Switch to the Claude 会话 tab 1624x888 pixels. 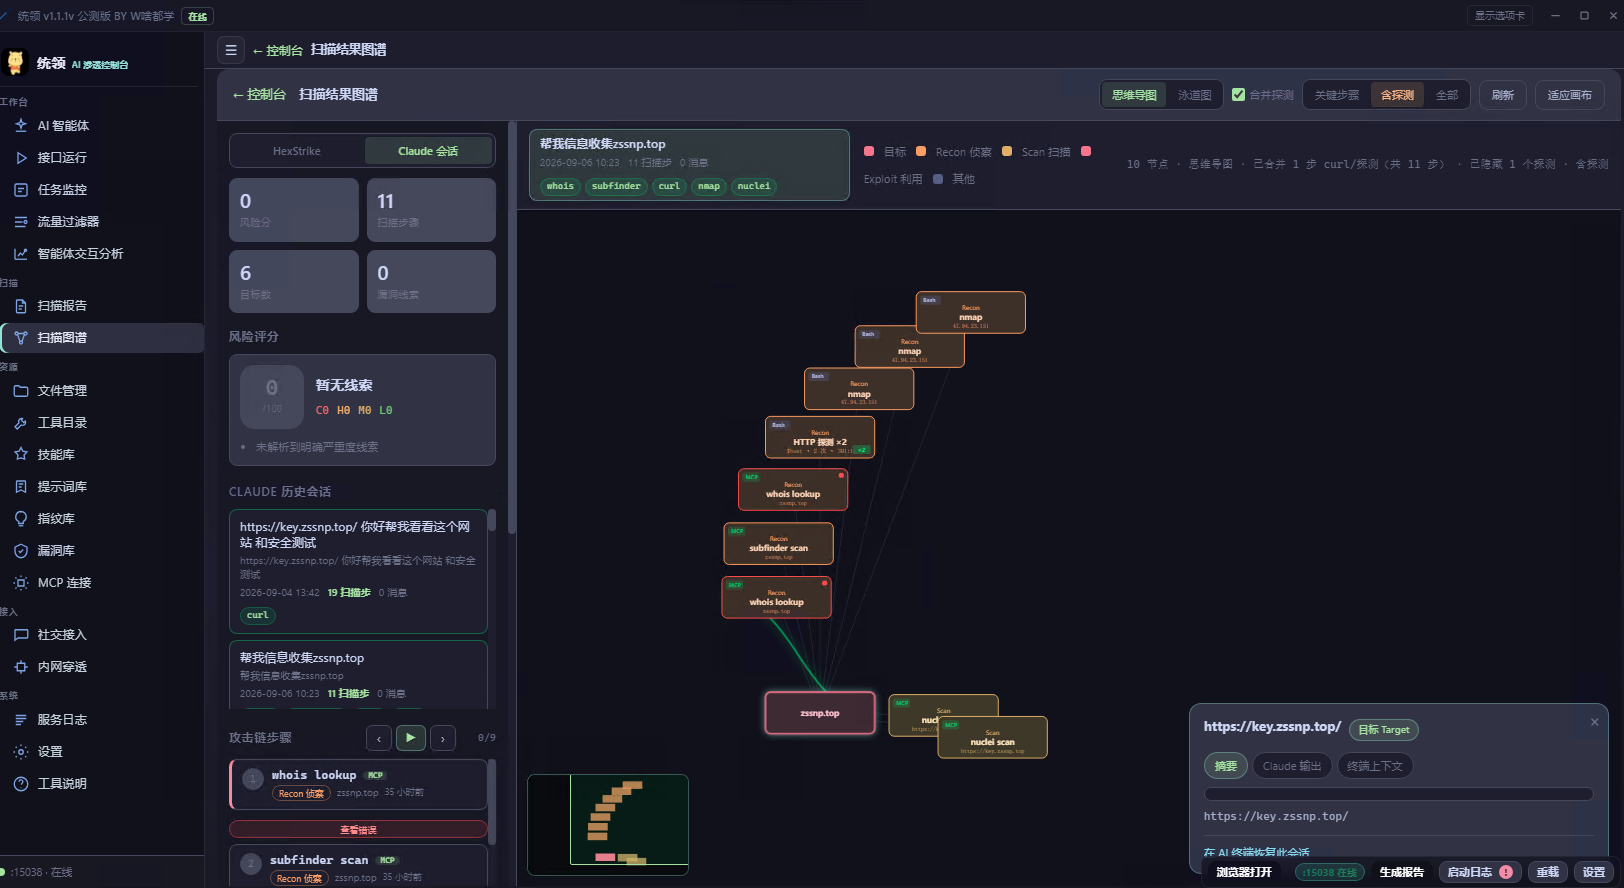pos(428,151)
